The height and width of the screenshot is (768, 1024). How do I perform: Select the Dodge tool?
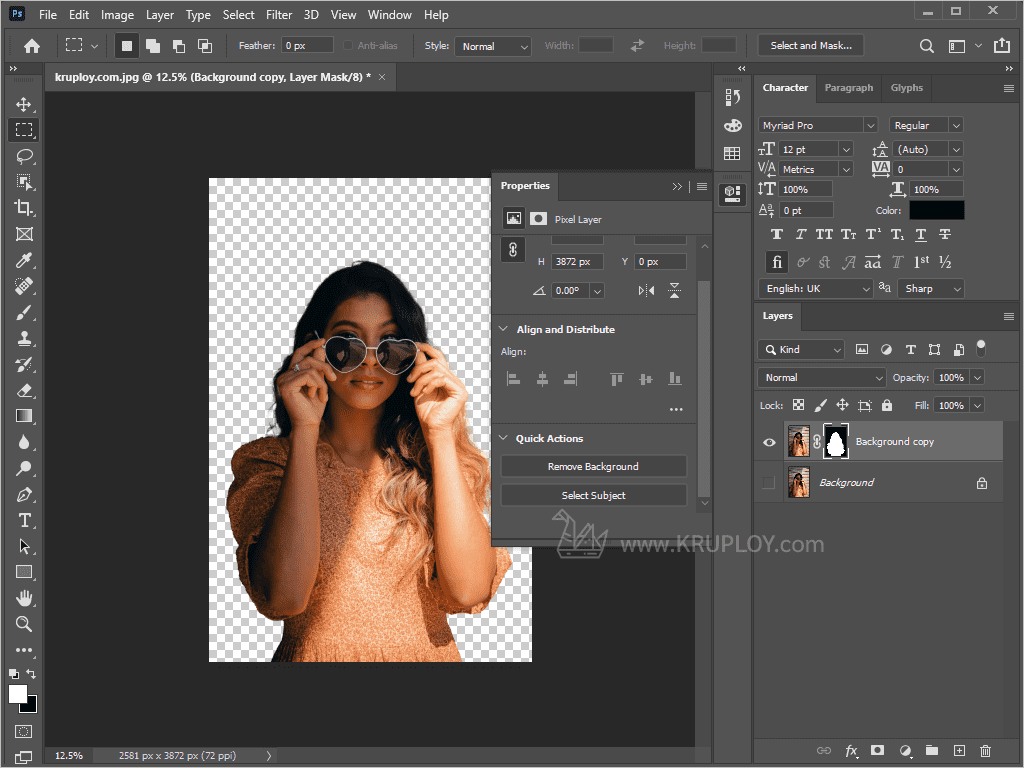click(24, 468)
